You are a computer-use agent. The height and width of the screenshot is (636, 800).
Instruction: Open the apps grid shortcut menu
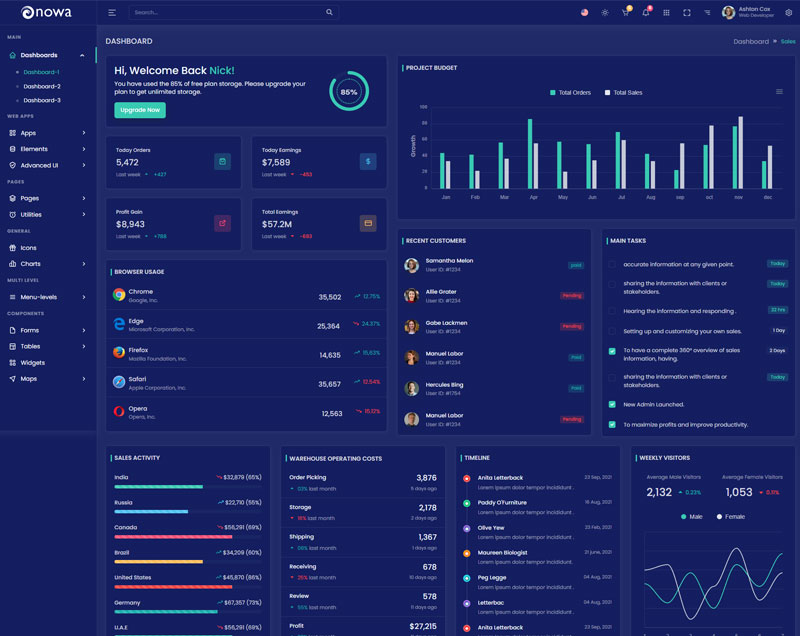[666, 13]
